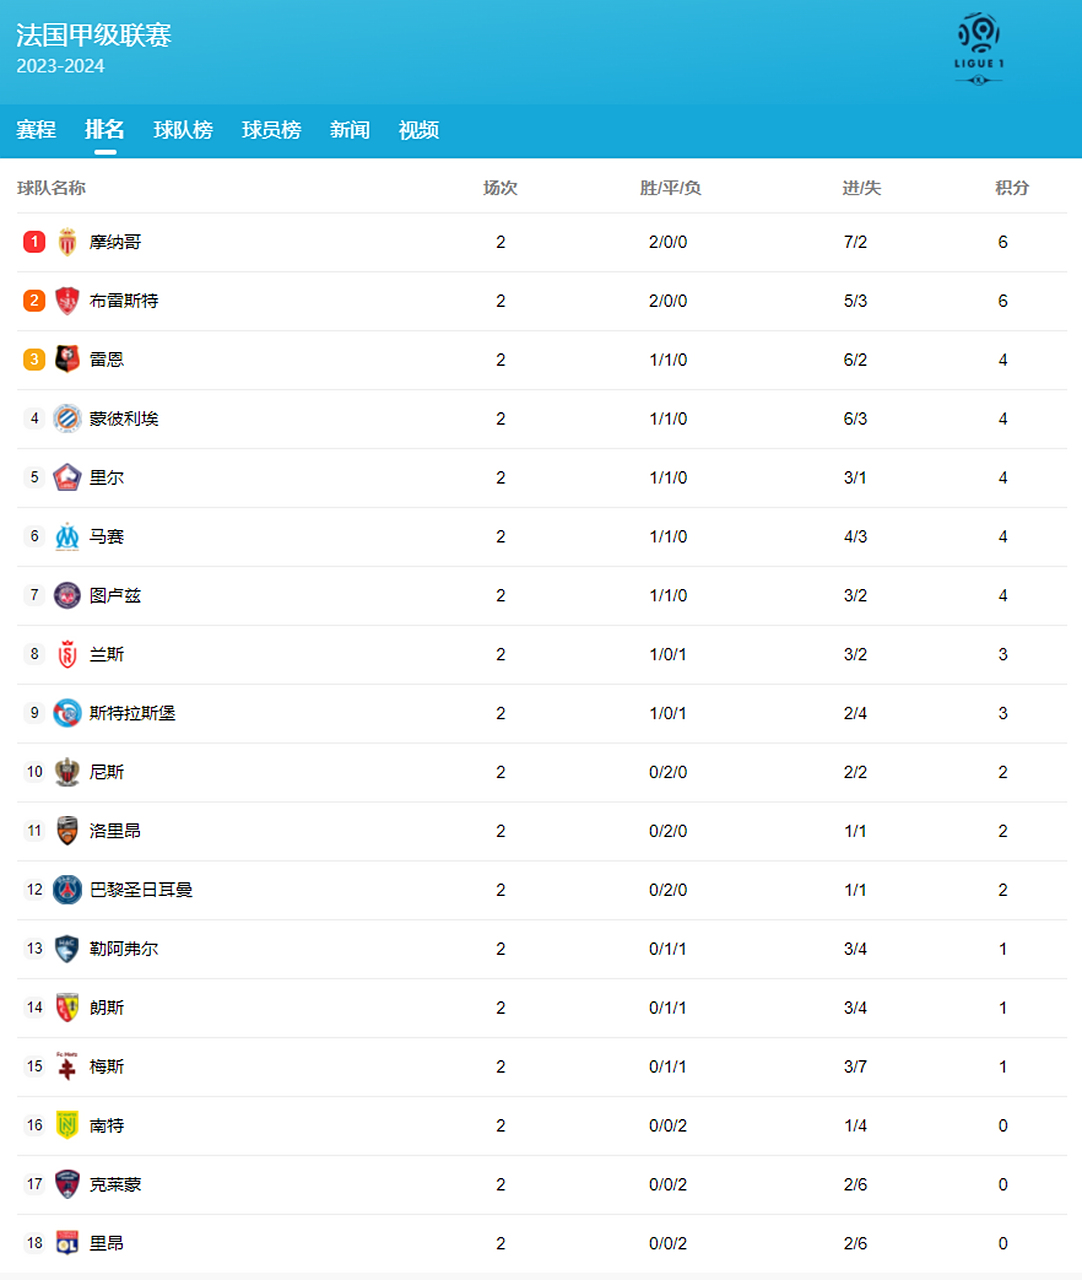The image size is (1082, 1280).
Task: Open the 视频 tab
Action: coord(419,130)
